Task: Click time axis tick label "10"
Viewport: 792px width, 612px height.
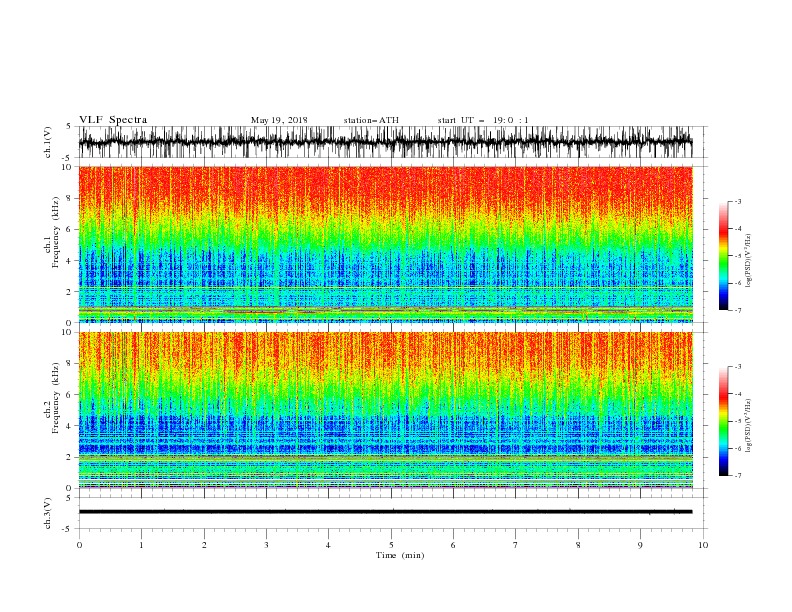Action: coord(703,545)
